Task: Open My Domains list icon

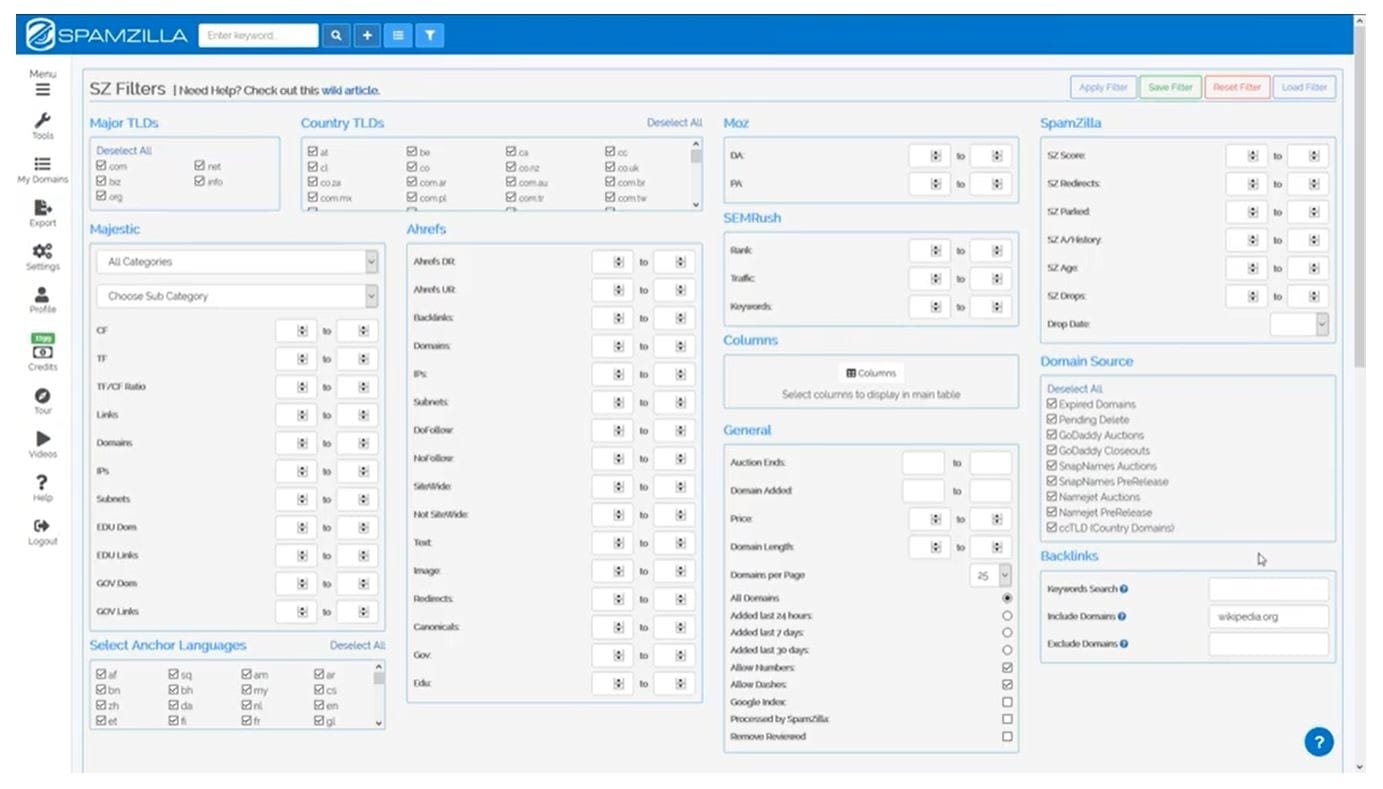Action: click(x=43, y=166)
